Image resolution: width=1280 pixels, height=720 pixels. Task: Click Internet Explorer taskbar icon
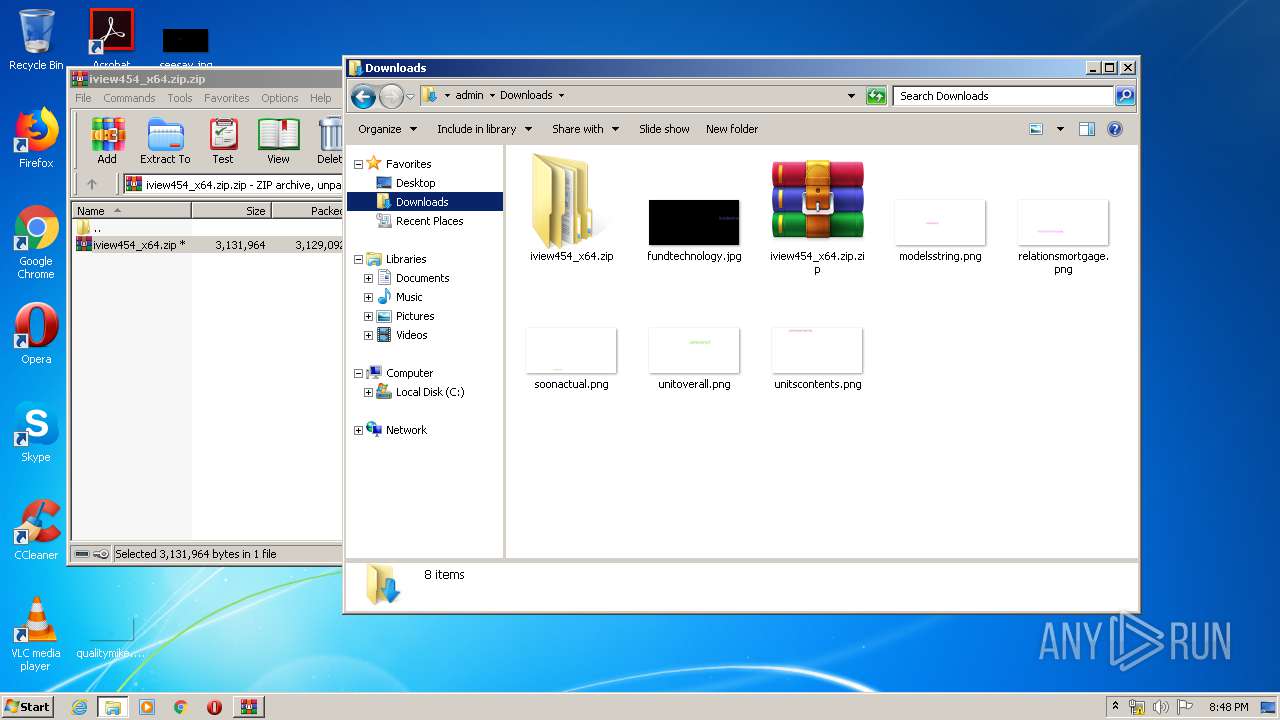(x=79, y=707)
